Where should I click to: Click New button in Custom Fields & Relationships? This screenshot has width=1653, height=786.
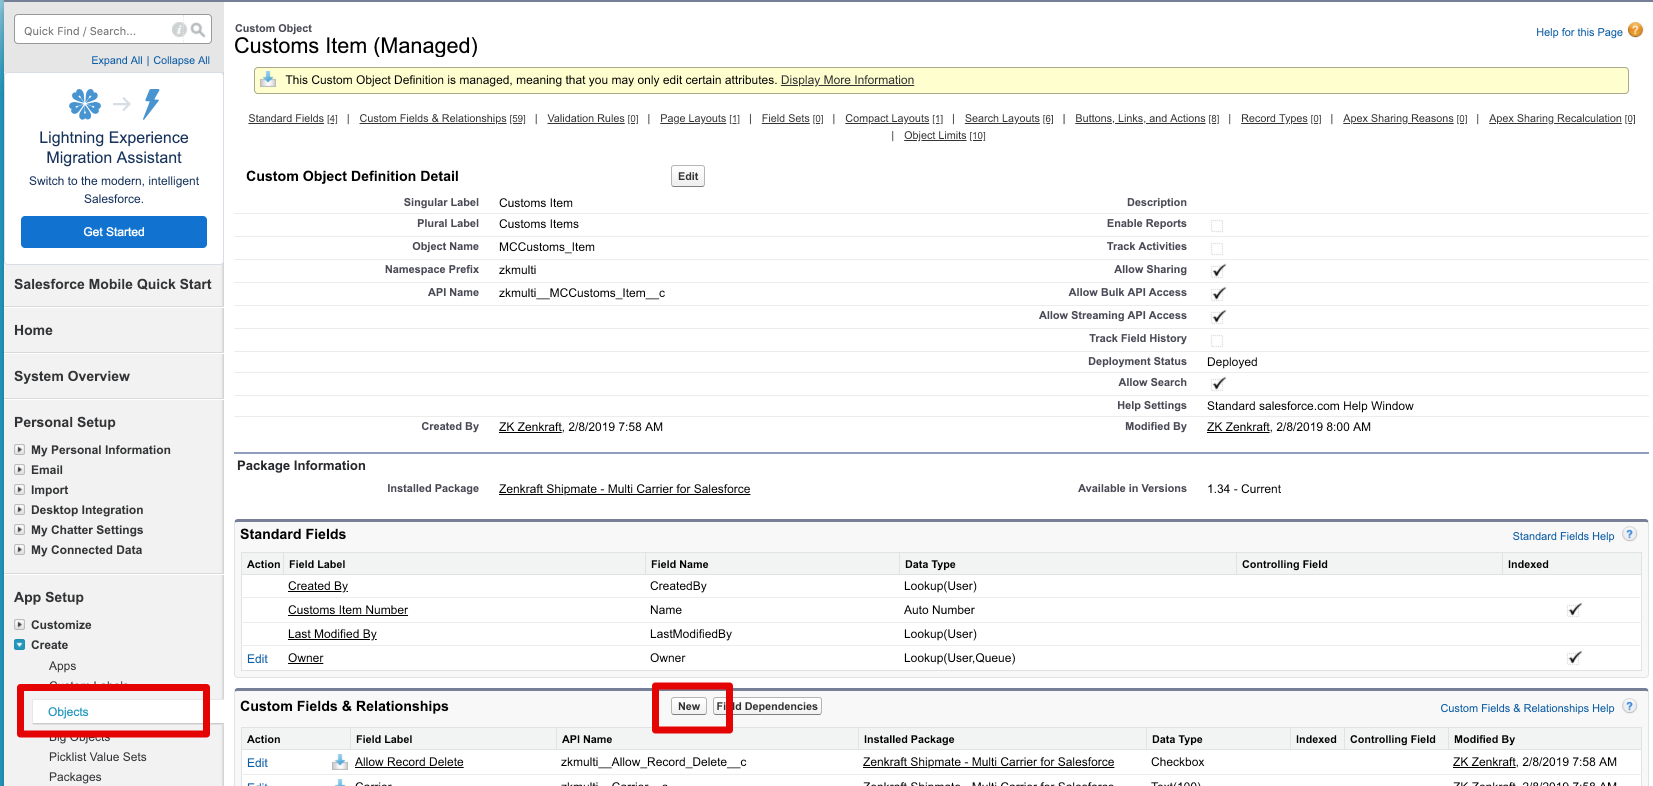point(689,706)
